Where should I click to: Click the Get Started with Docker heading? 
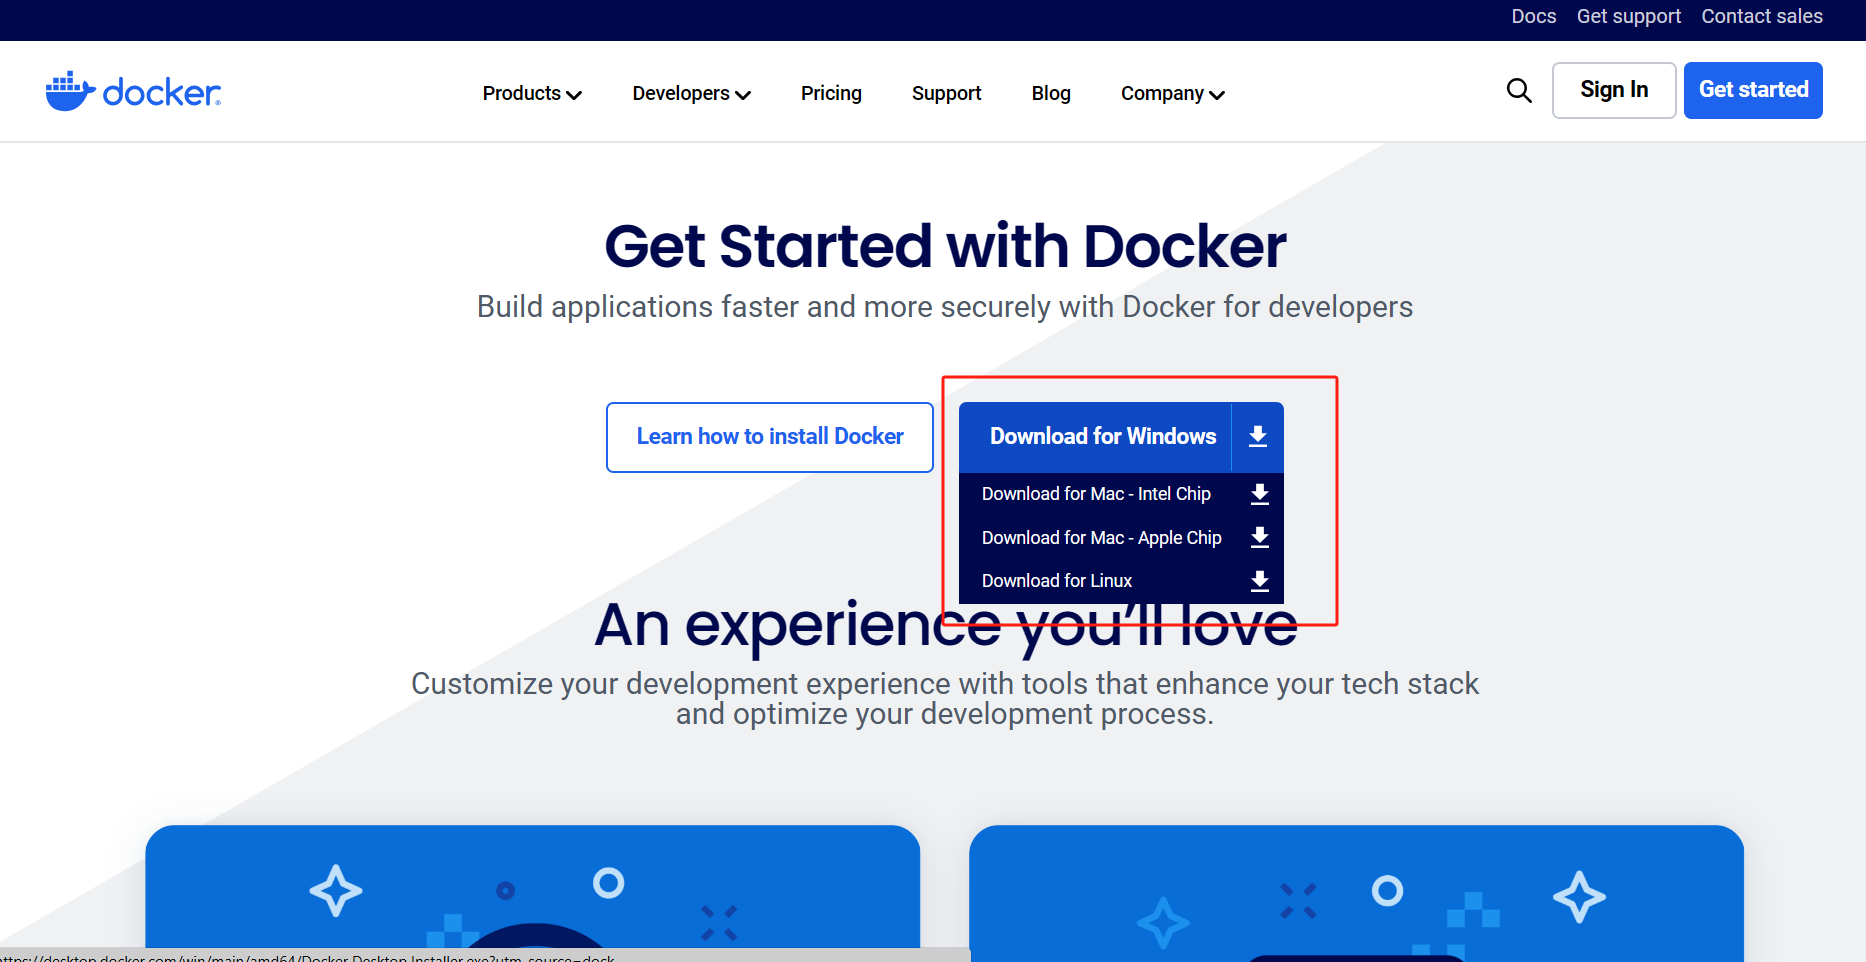coord(945,246)
